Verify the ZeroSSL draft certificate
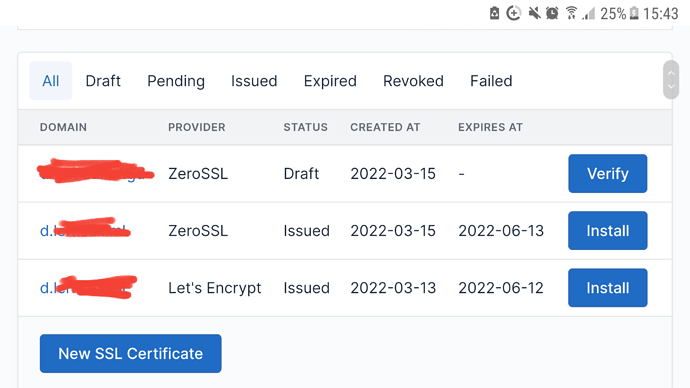 608,173
